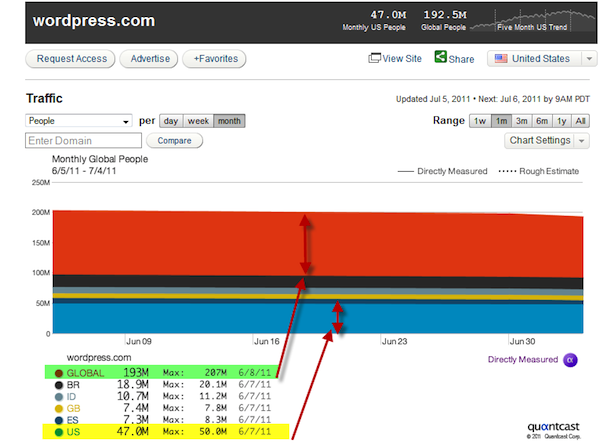The width and height of the screenshot is (600, 444).
Task: Click the Chart Settings button label
Action: (540, 140)
